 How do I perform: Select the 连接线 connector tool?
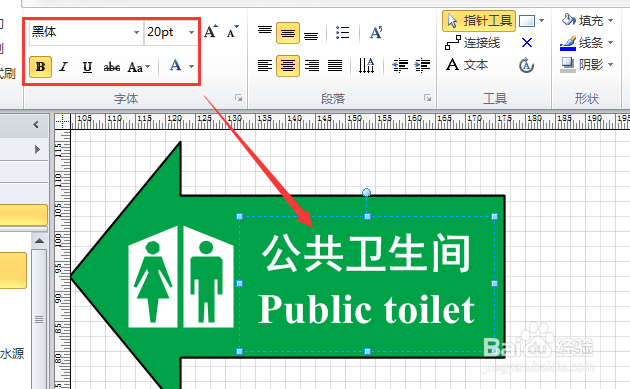pyautogui.click(x=472, y=43)
